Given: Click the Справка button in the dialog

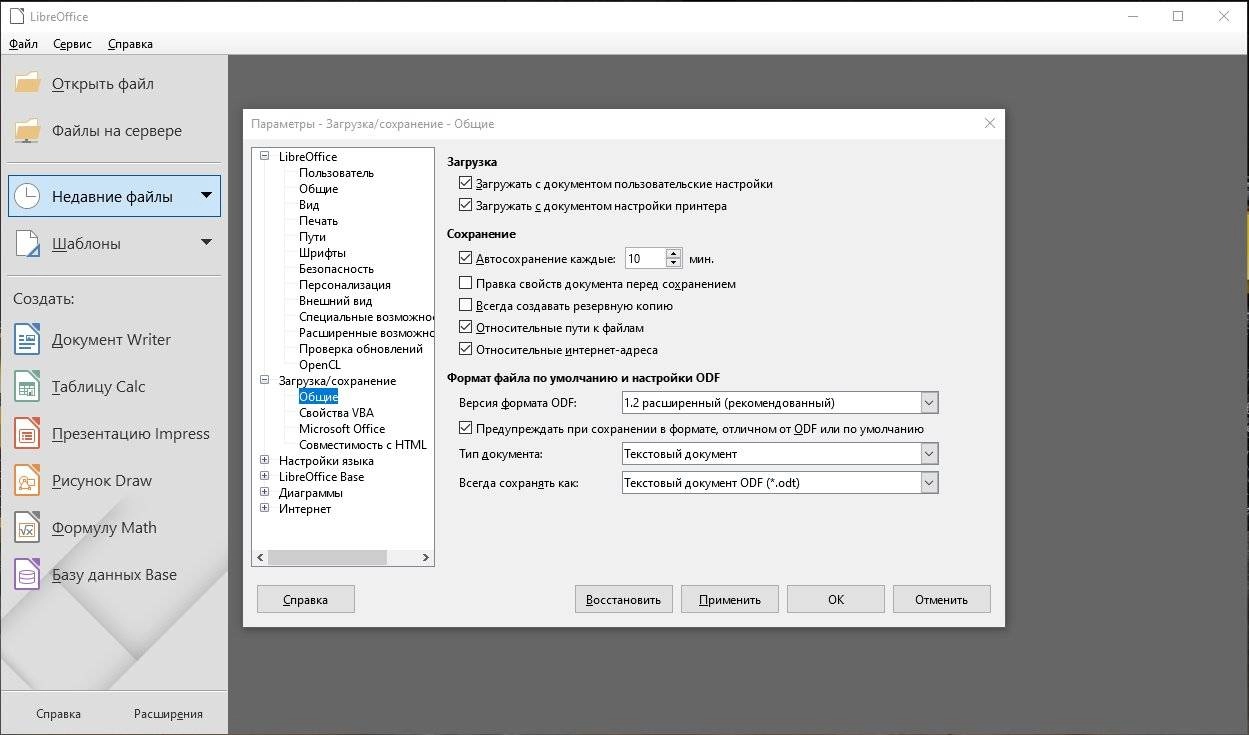Looking at the screenshot, I should (306, 599).
